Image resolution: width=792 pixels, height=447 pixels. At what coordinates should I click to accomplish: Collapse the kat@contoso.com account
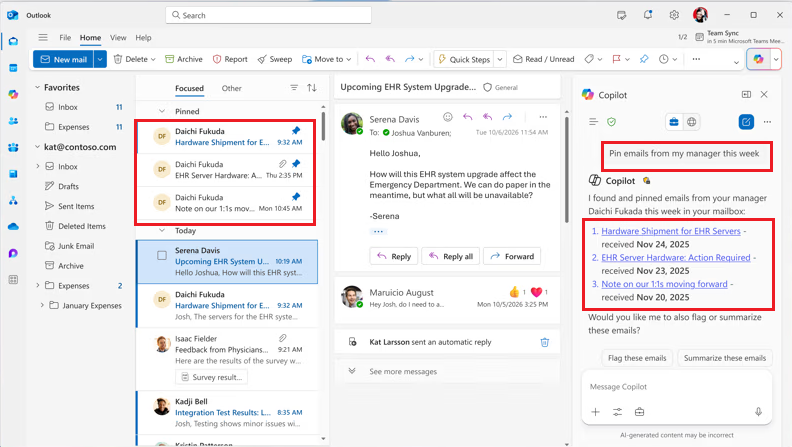pos(37,147)
